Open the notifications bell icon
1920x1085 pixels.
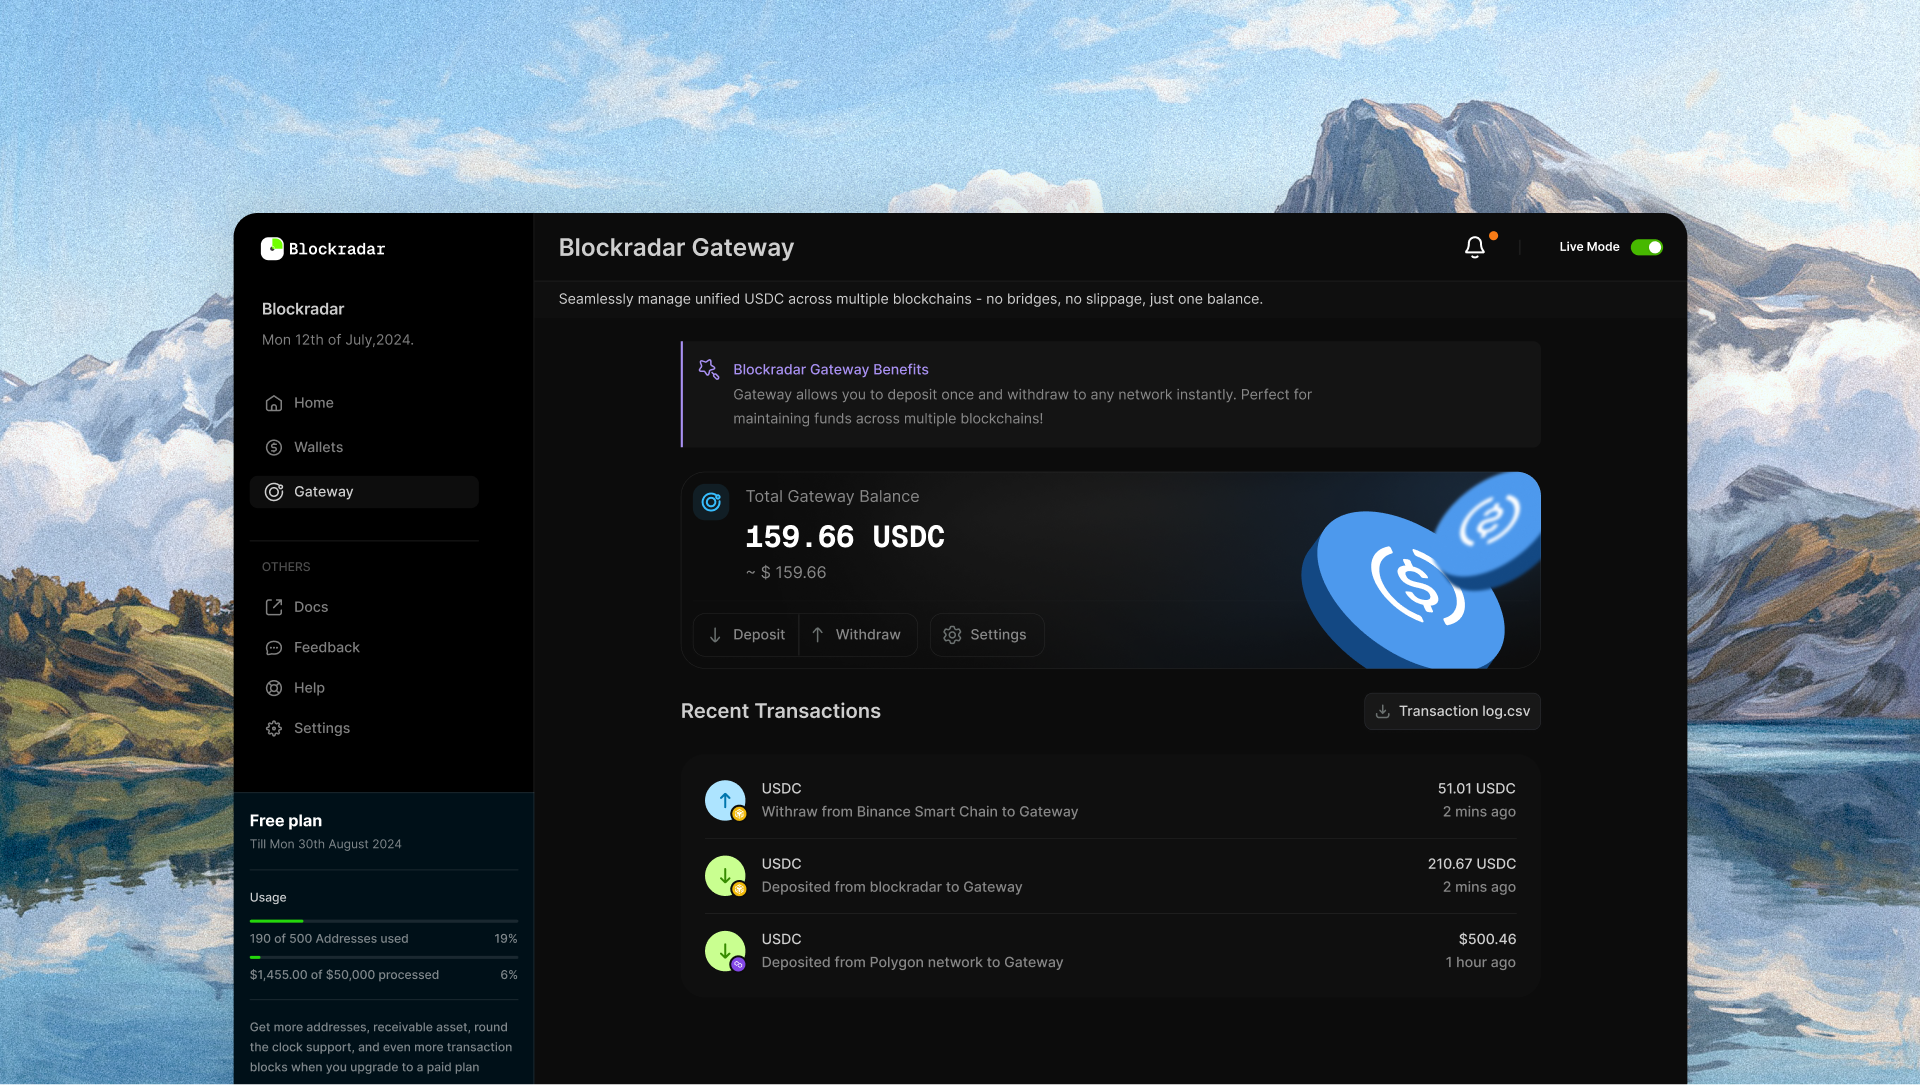pos(1474,247)
